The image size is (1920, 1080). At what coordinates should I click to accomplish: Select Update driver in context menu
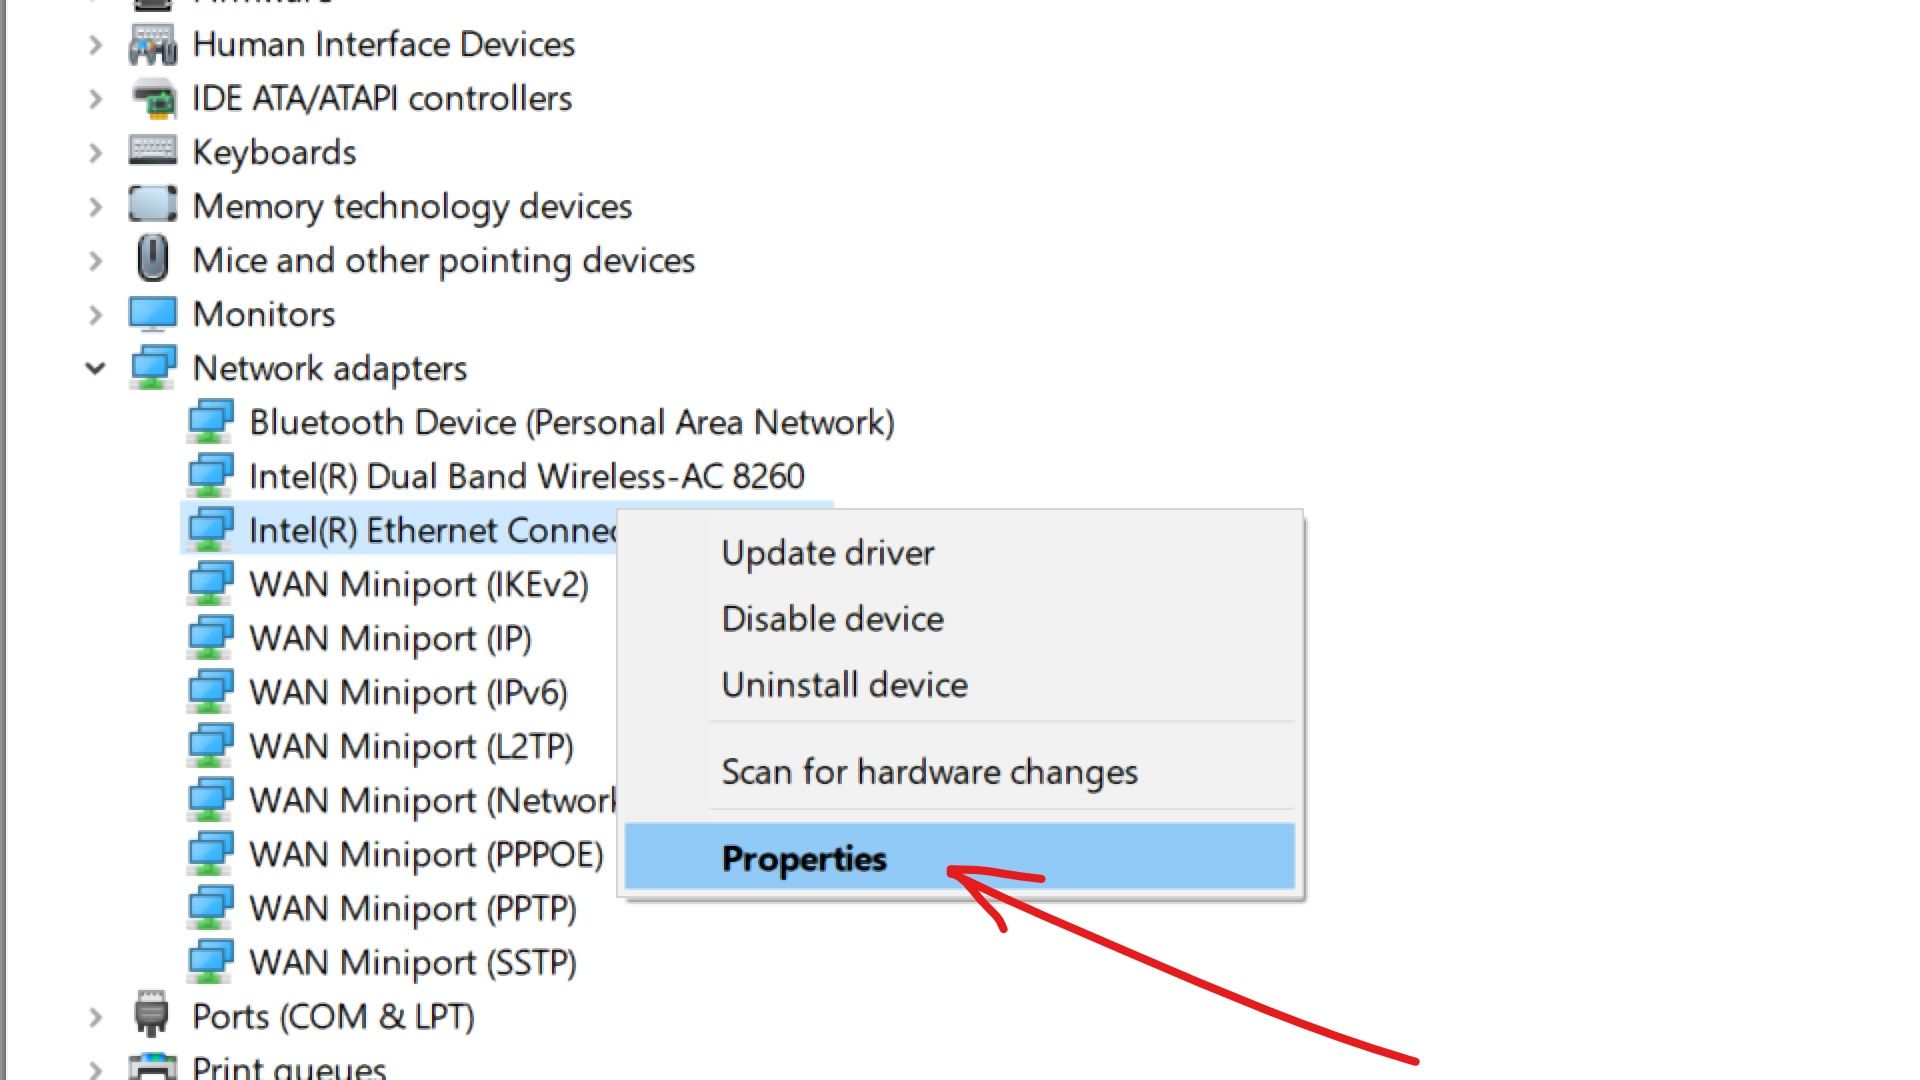[x=828, y=553]
